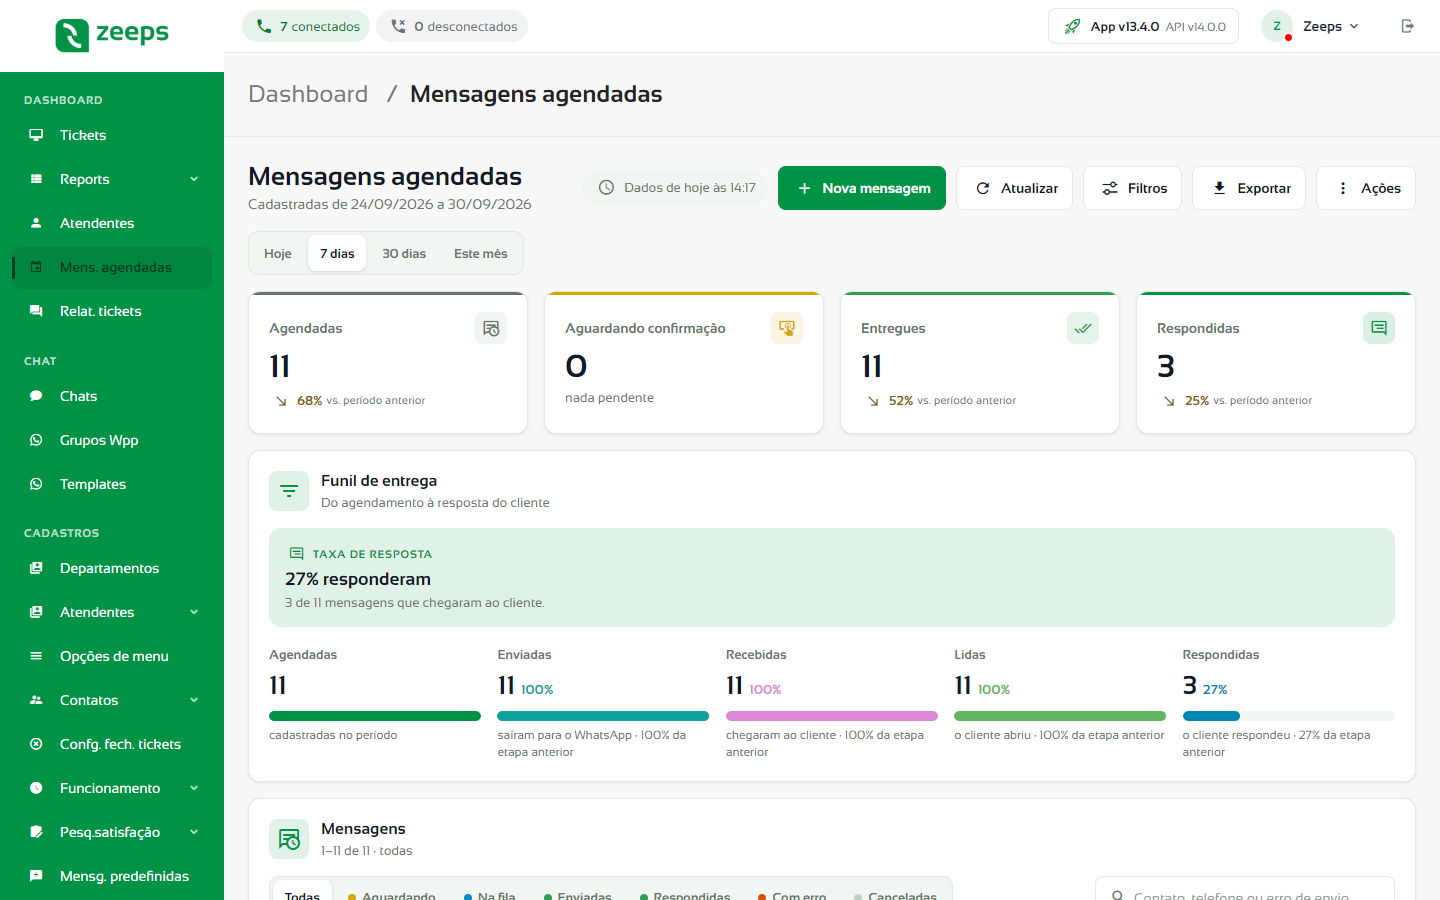Open the Tickets monitor icon in the sidebar
This screenshot has height=900, width=1440.
[36, 135]
